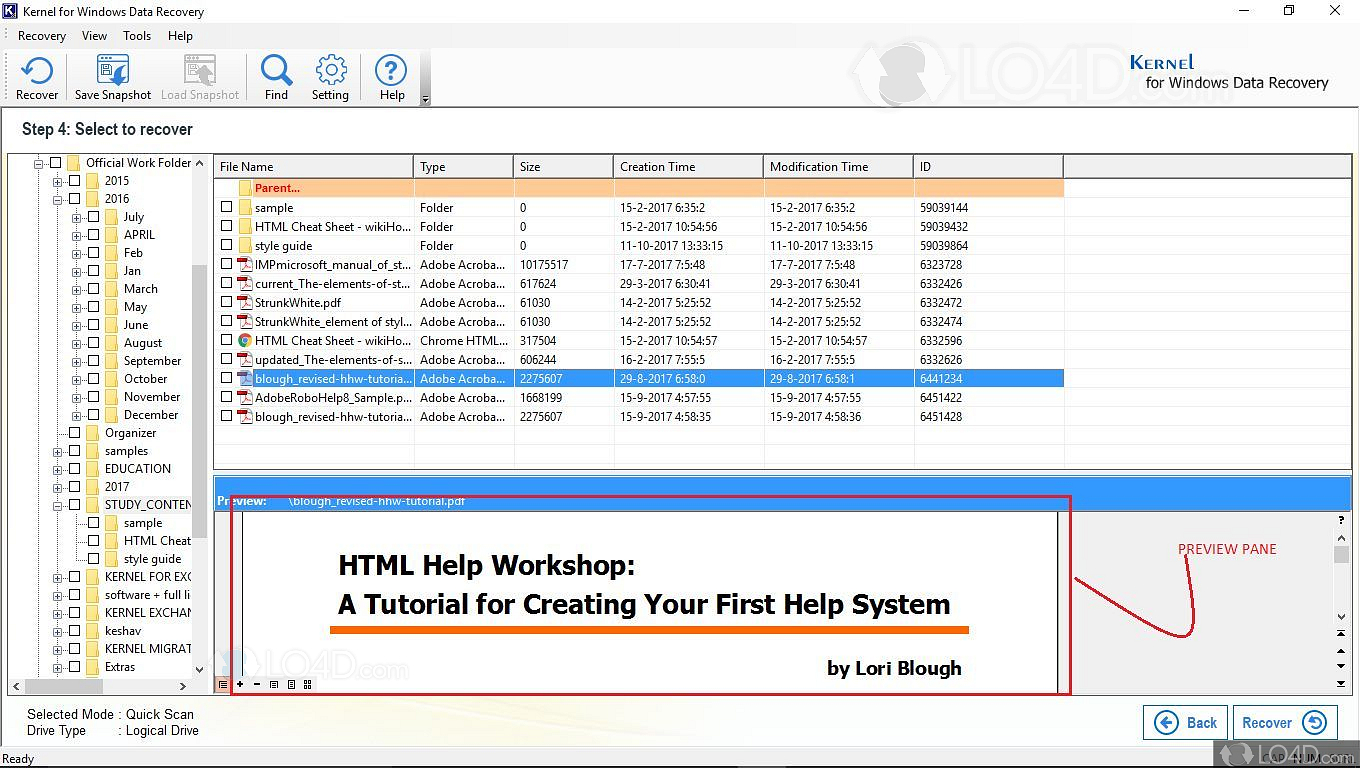Open the Setting icon in the toolbar
The height and width of the screenshot is (768, 1360).
[330, 70]
